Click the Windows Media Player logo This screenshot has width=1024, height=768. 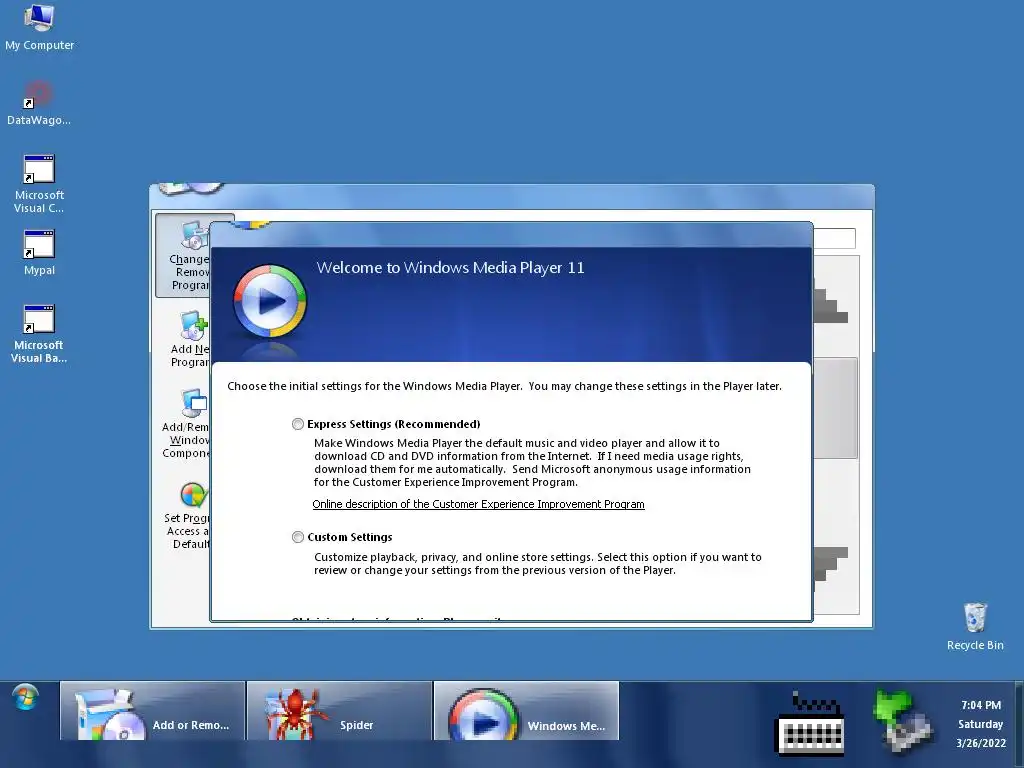tap(270, 300)
